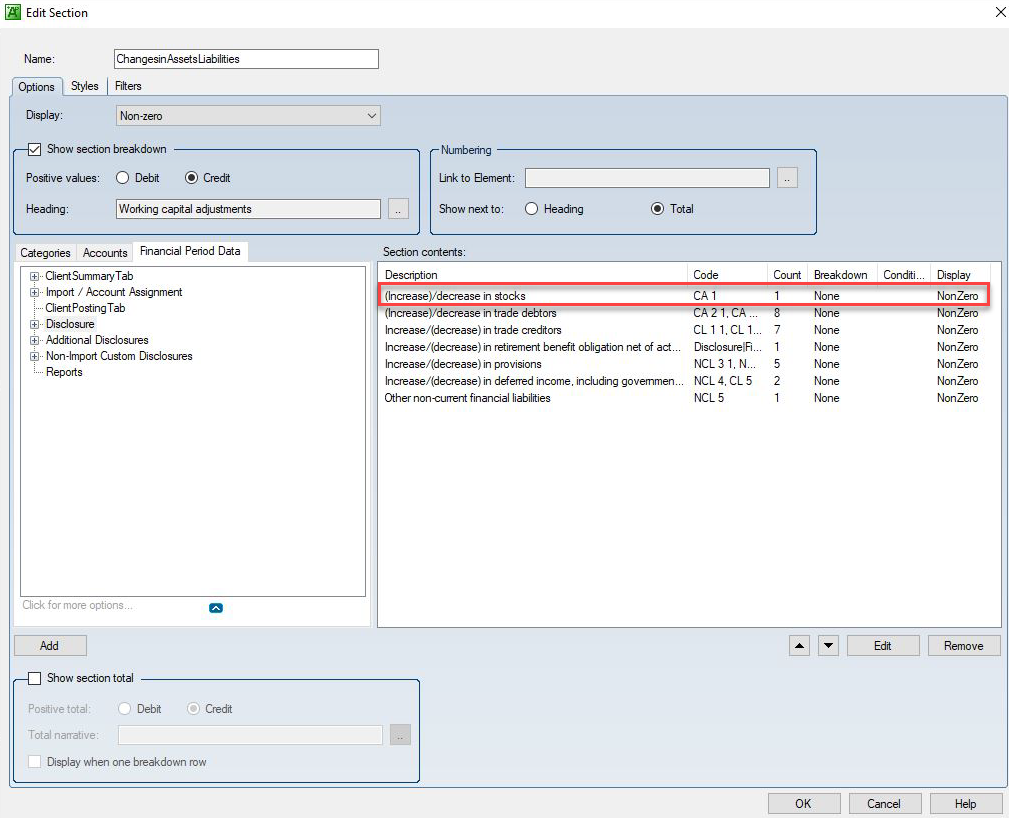Click the application icon in the title bar
The image size is (1009, 818).
pyautogui.click(x=14, y=12)
